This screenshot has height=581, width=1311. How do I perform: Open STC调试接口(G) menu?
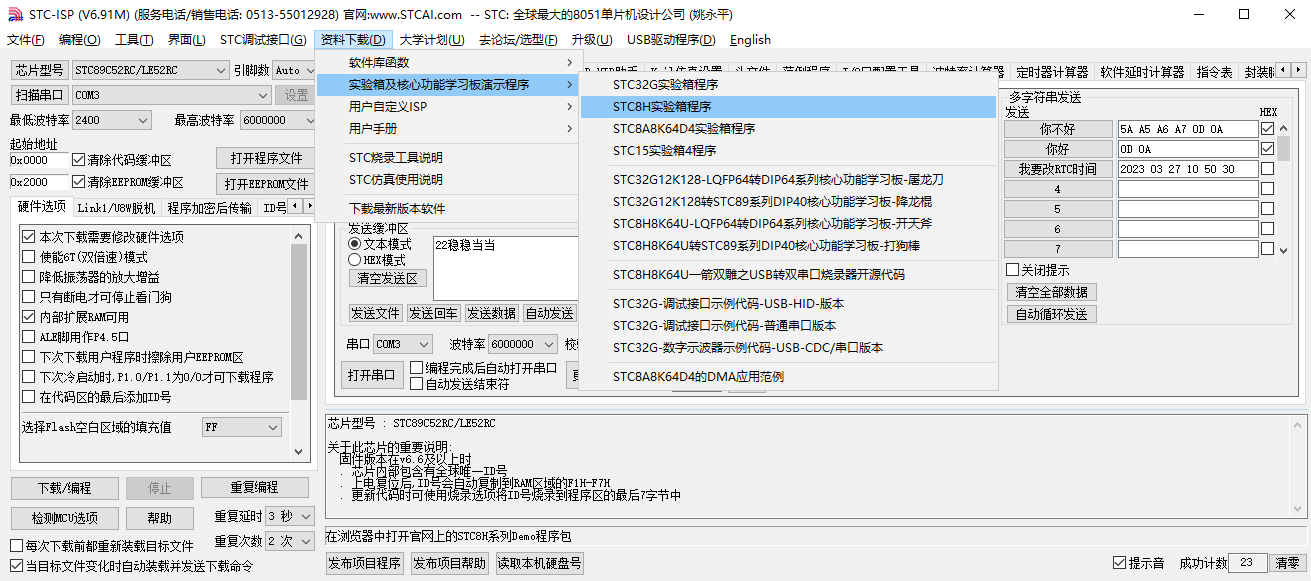(263, 40)
